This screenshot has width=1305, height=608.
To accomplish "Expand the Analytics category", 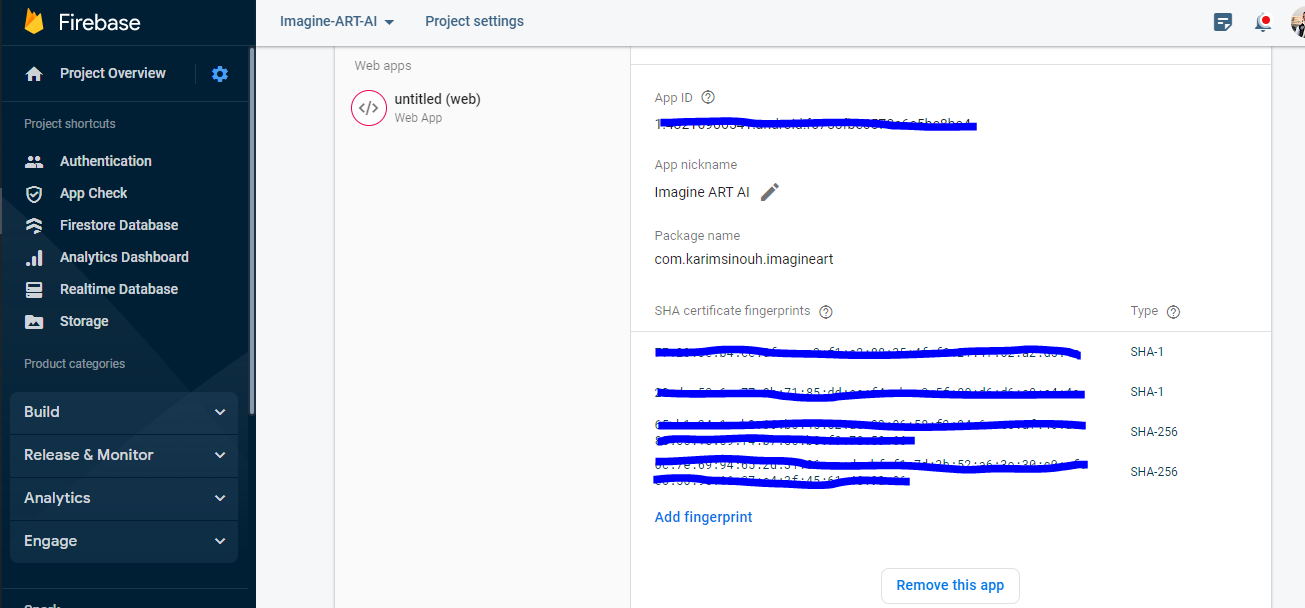I will tap(124, 498).
